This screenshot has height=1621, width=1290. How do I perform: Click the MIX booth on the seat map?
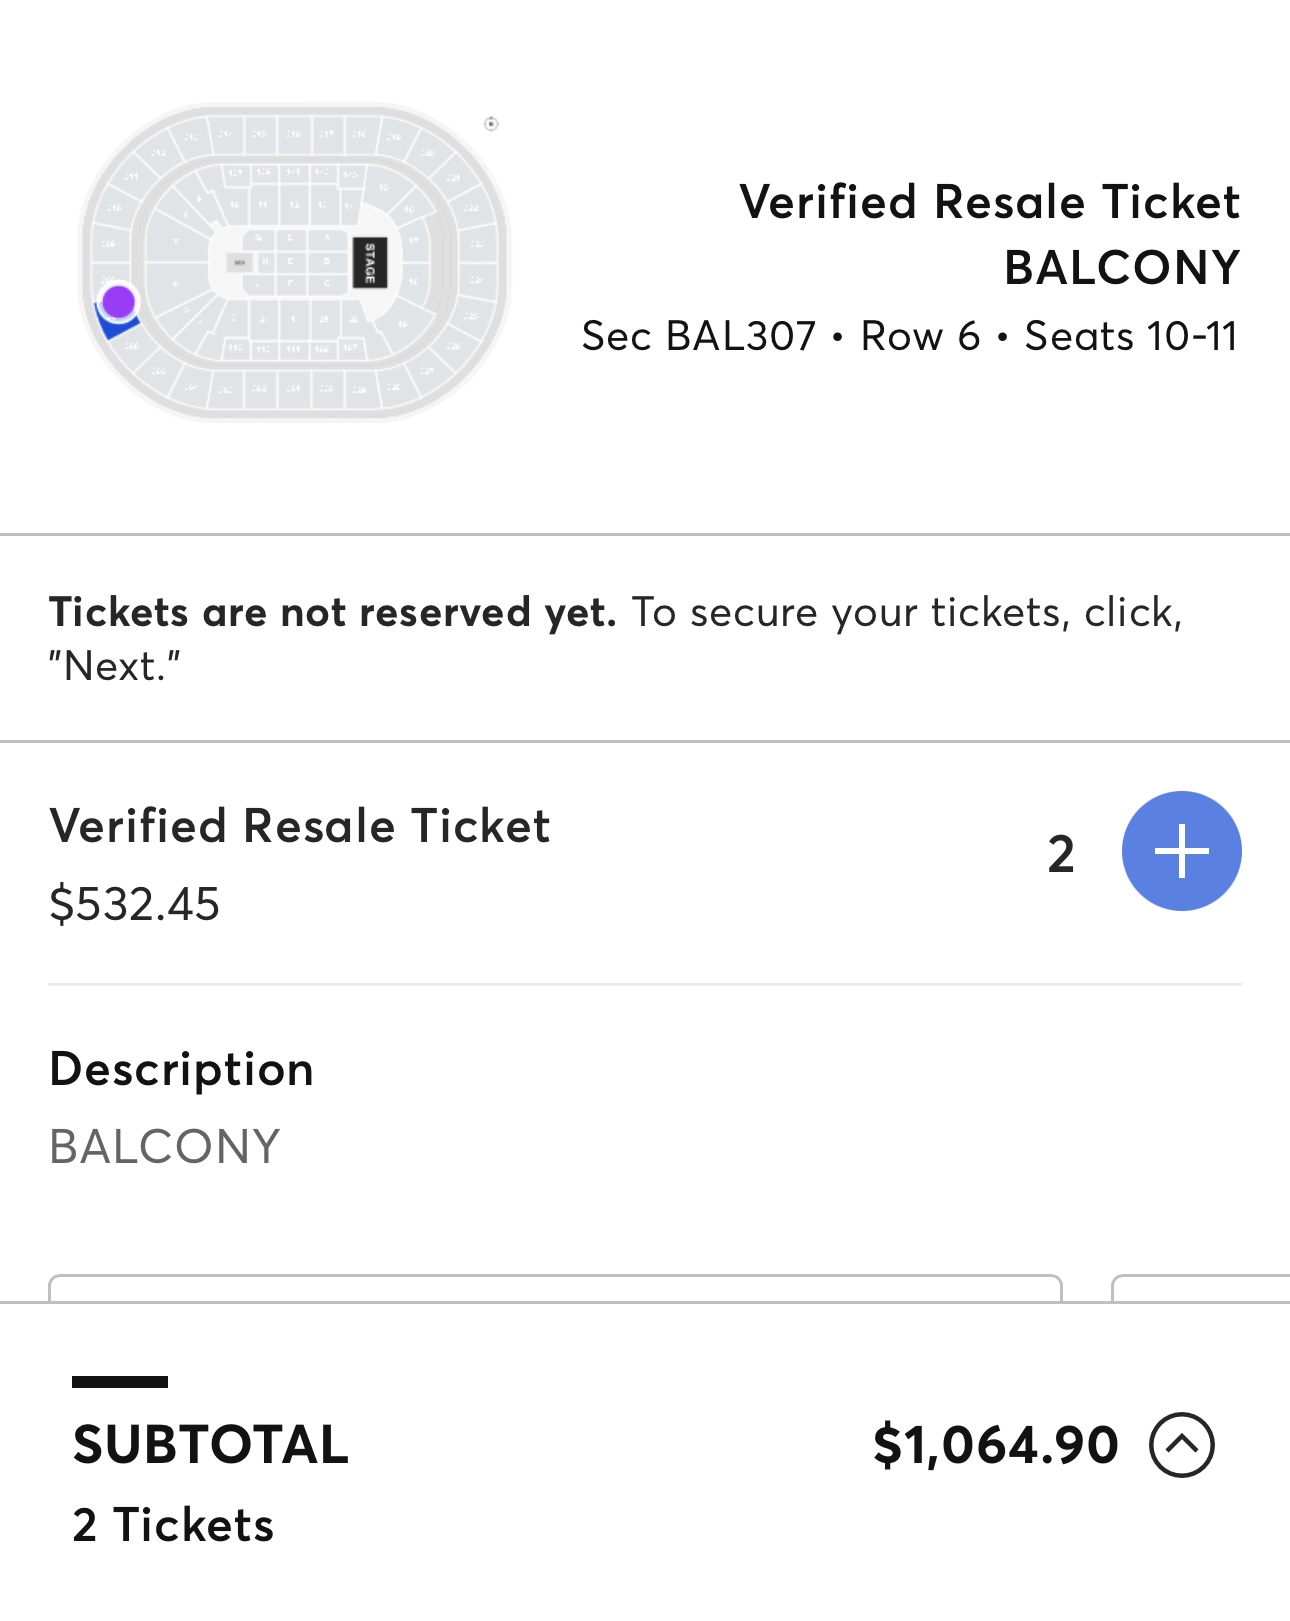pos(239,262)
